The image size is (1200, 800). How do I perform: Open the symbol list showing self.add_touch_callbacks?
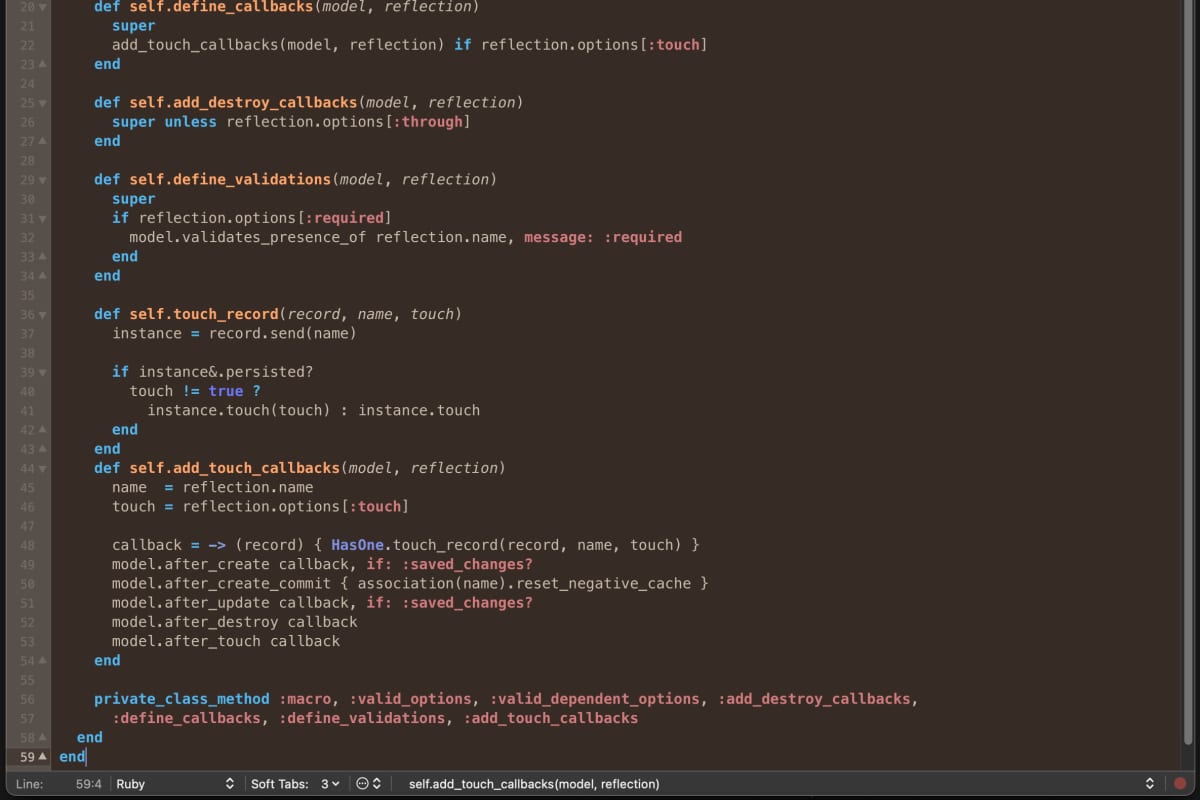(x=780, y=784)
